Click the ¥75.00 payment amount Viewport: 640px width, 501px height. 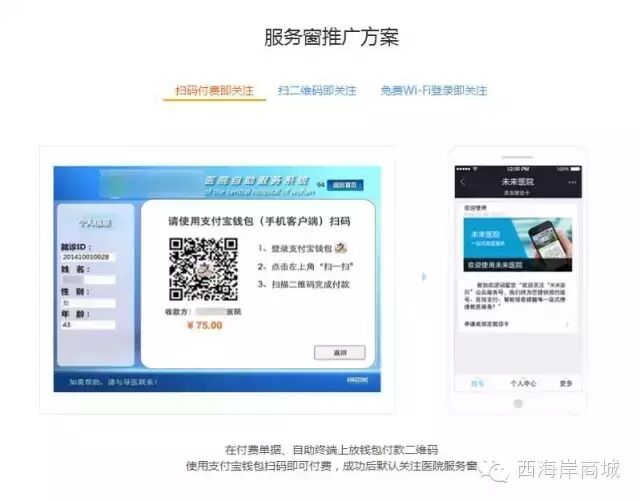[205, 325]
